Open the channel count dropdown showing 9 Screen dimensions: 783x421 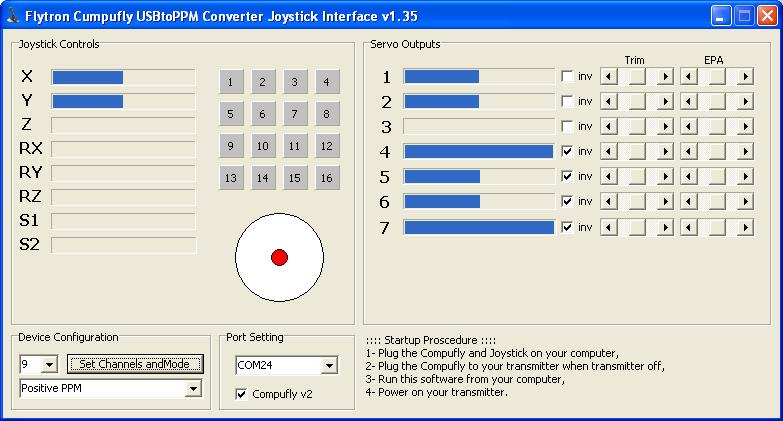(49, 365)
